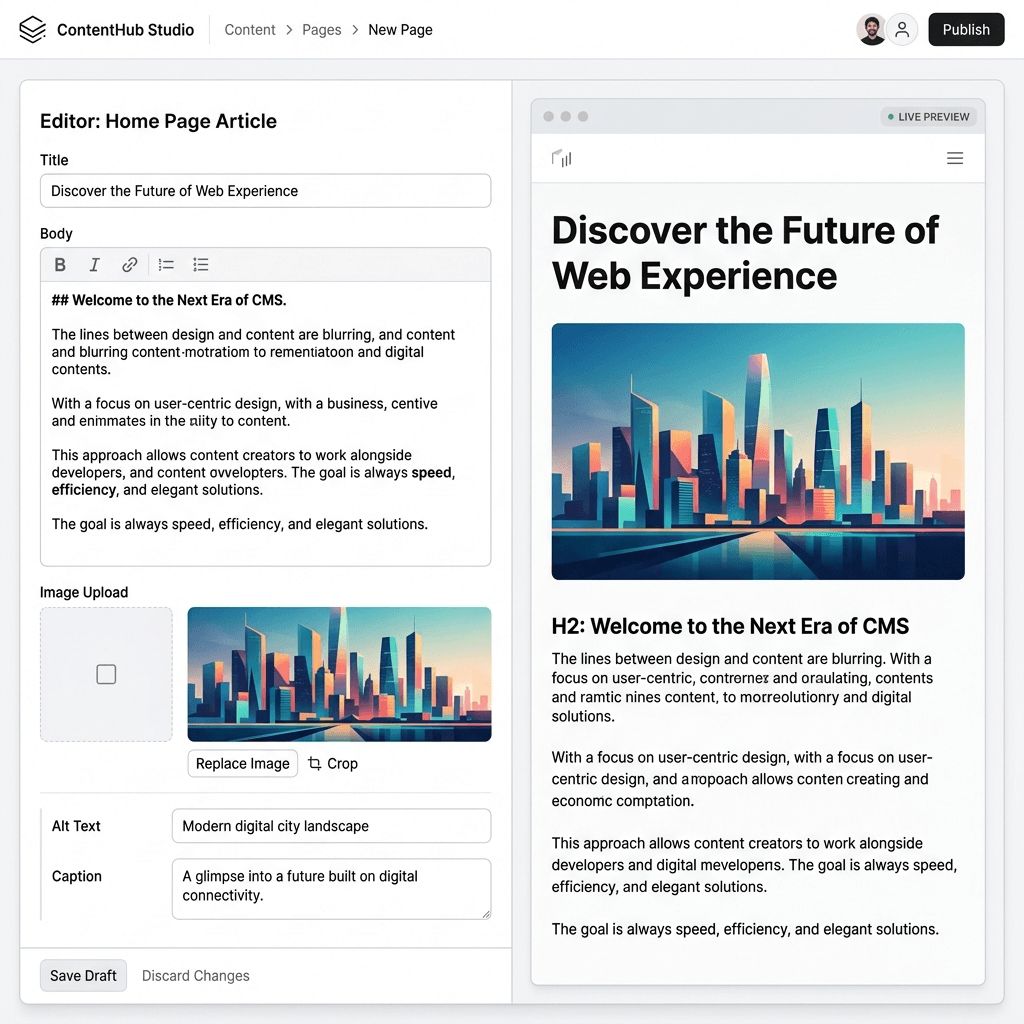Click the crop icon next to Crop
Screen dimensions: 1024x1024
314,763
